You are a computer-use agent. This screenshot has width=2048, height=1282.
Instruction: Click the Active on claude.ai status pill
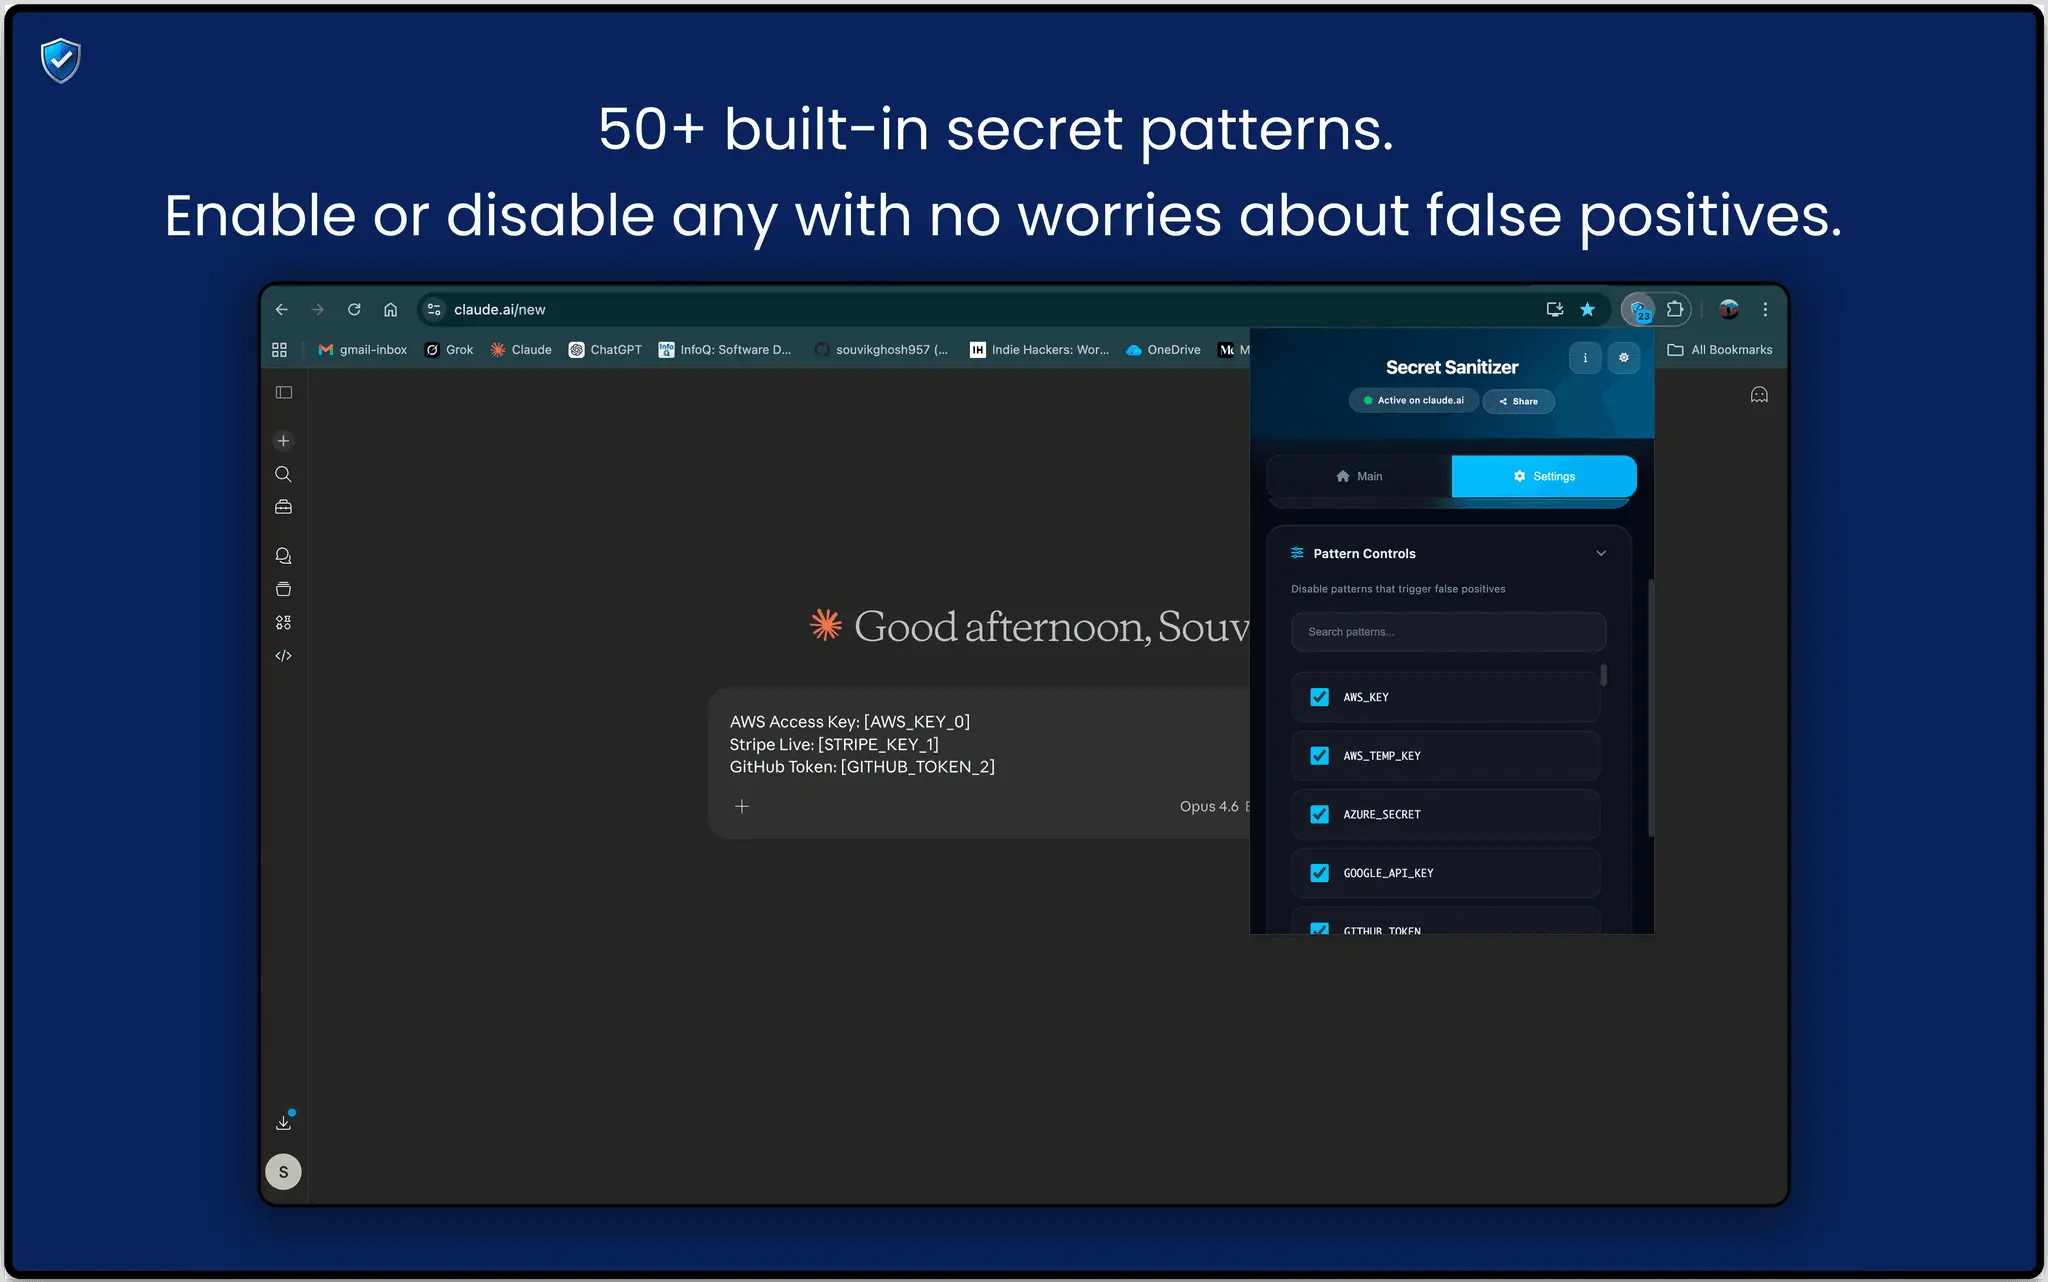click(1414, 401)
